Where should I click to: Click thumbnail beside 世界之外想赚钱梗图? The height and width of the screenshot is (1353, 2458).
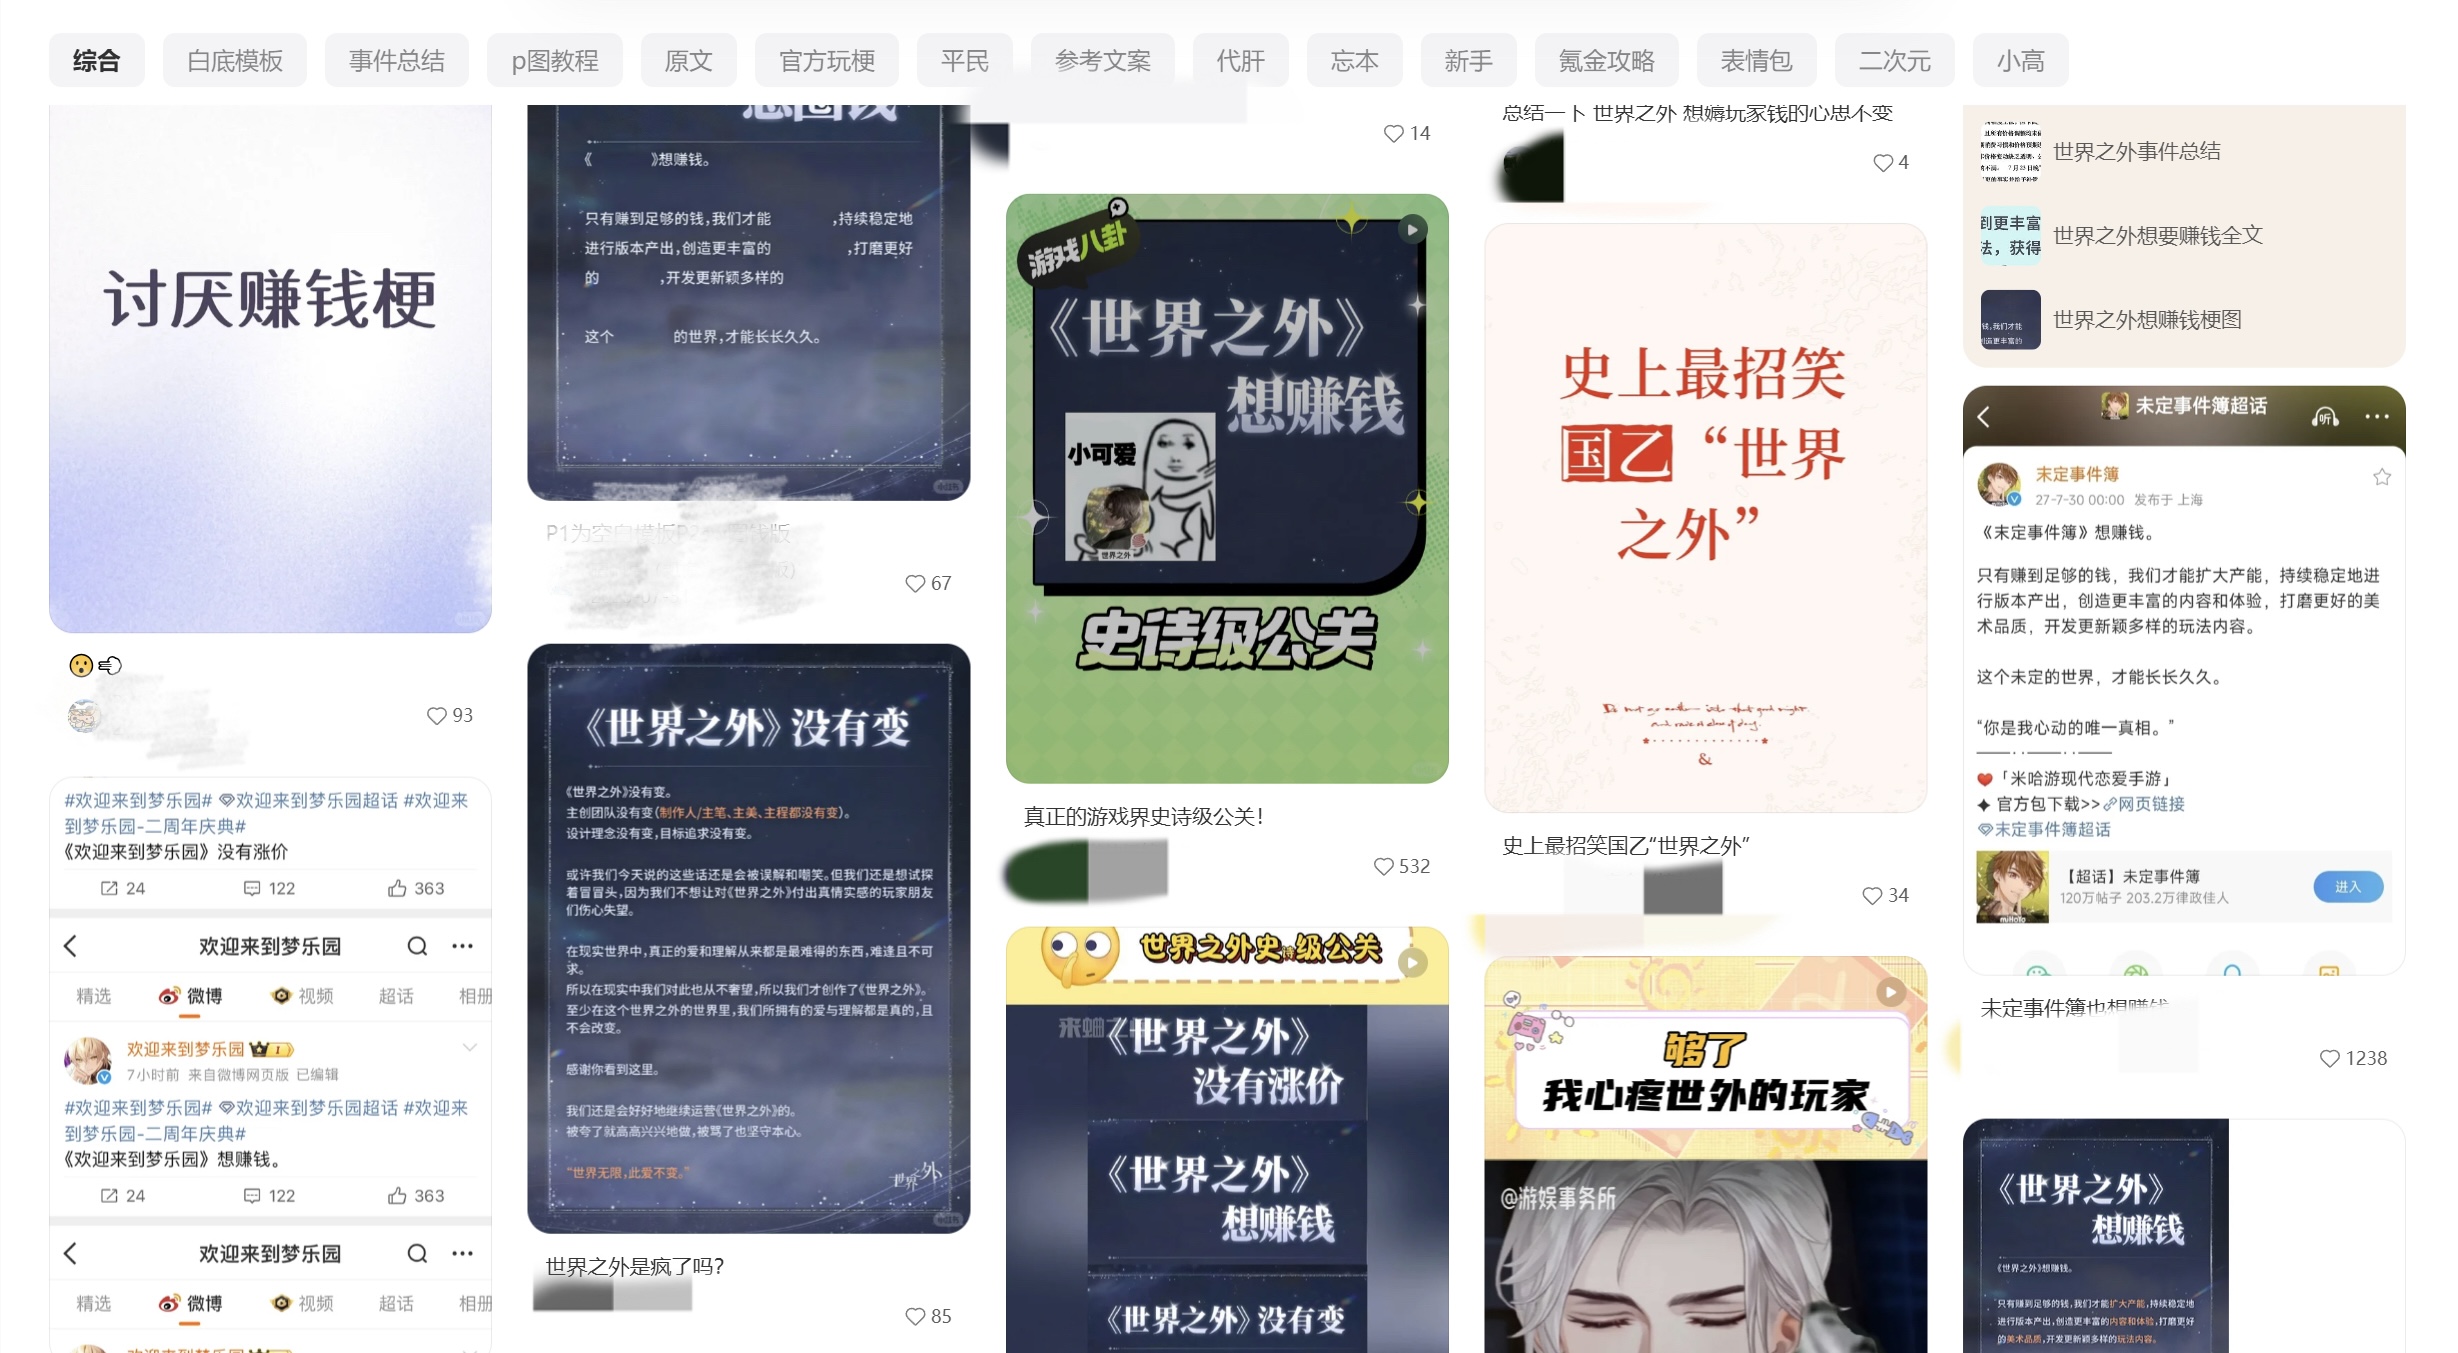point(2011,320)
